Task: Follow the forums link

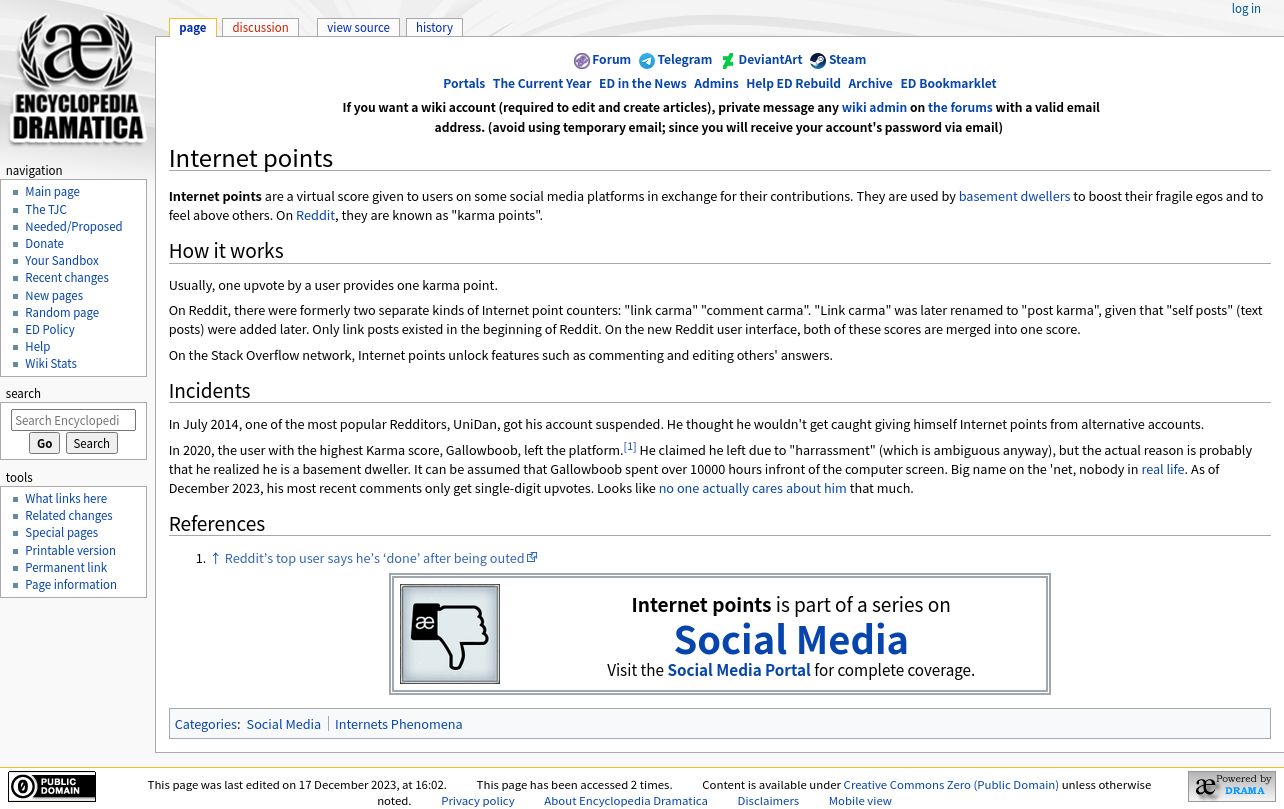Action: (x=960, y=108)
